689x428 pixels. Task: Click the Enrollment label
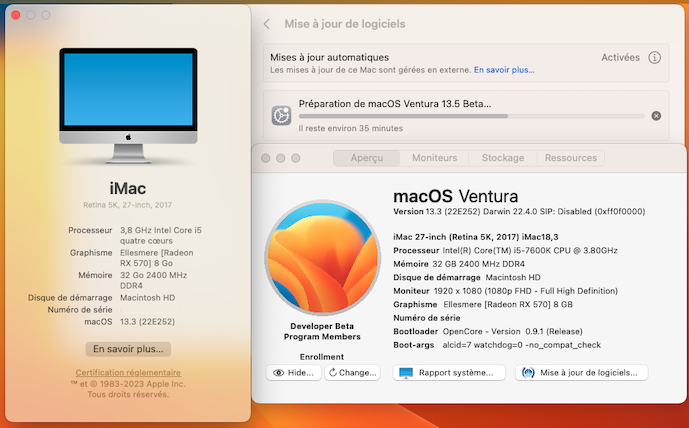click(322, 357)
